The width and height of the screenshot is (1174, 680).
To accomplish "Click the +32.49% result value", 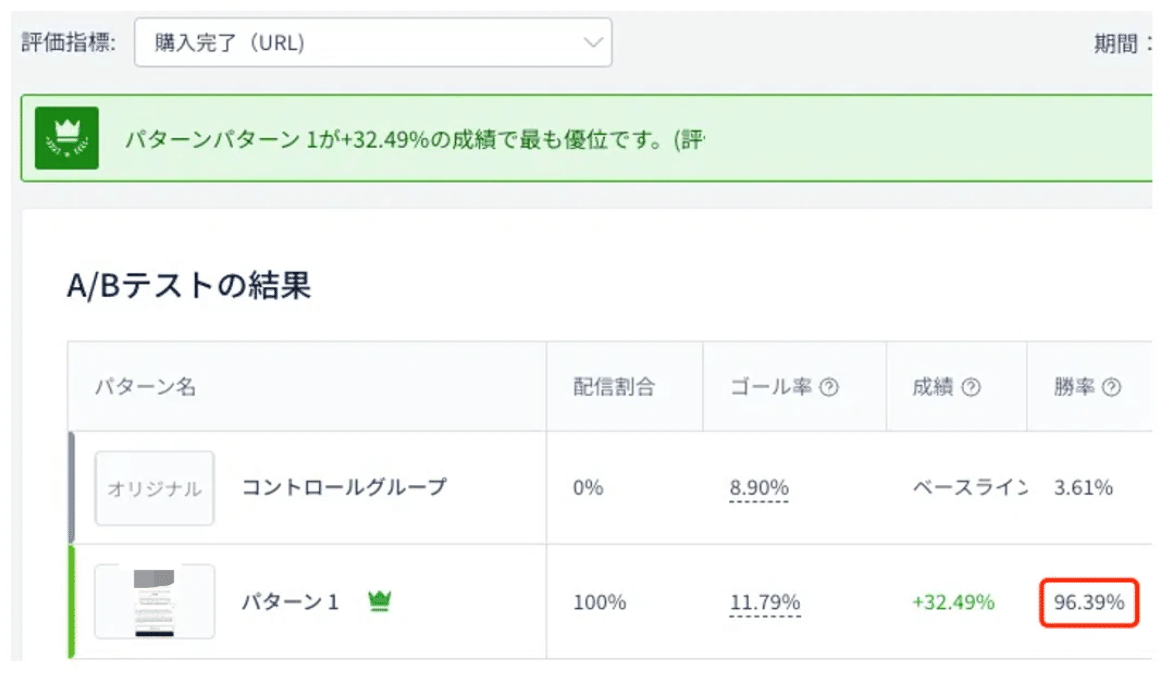I will (x=953, y=602).
